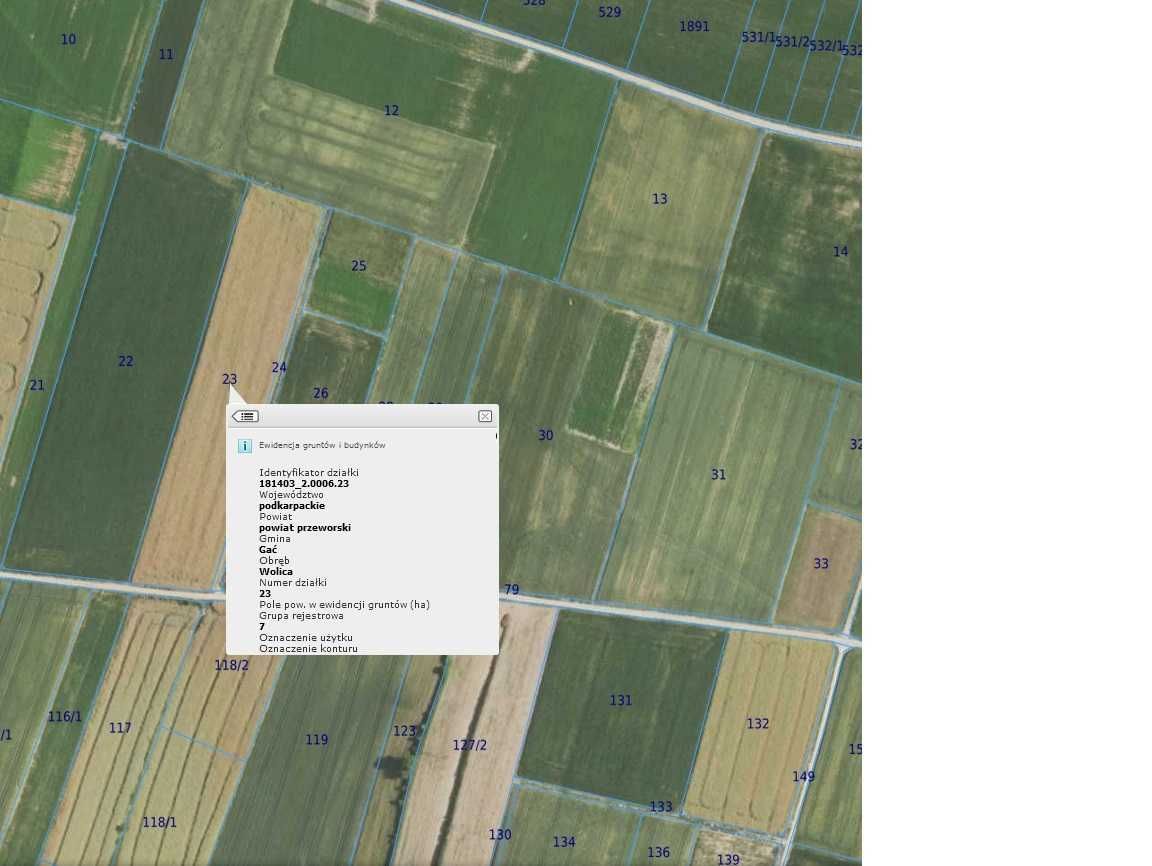Click parcel label 30 on the map
1152x866 pixels.
pos(545,436)
